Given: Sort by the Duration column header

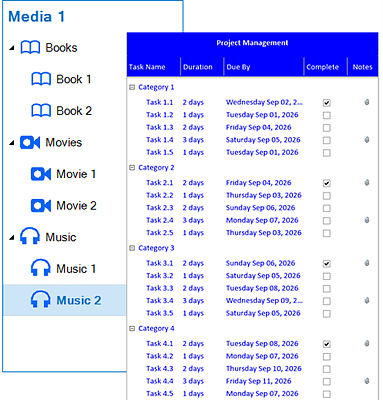Looking at the screenshot, I should [x=202, y=67].
